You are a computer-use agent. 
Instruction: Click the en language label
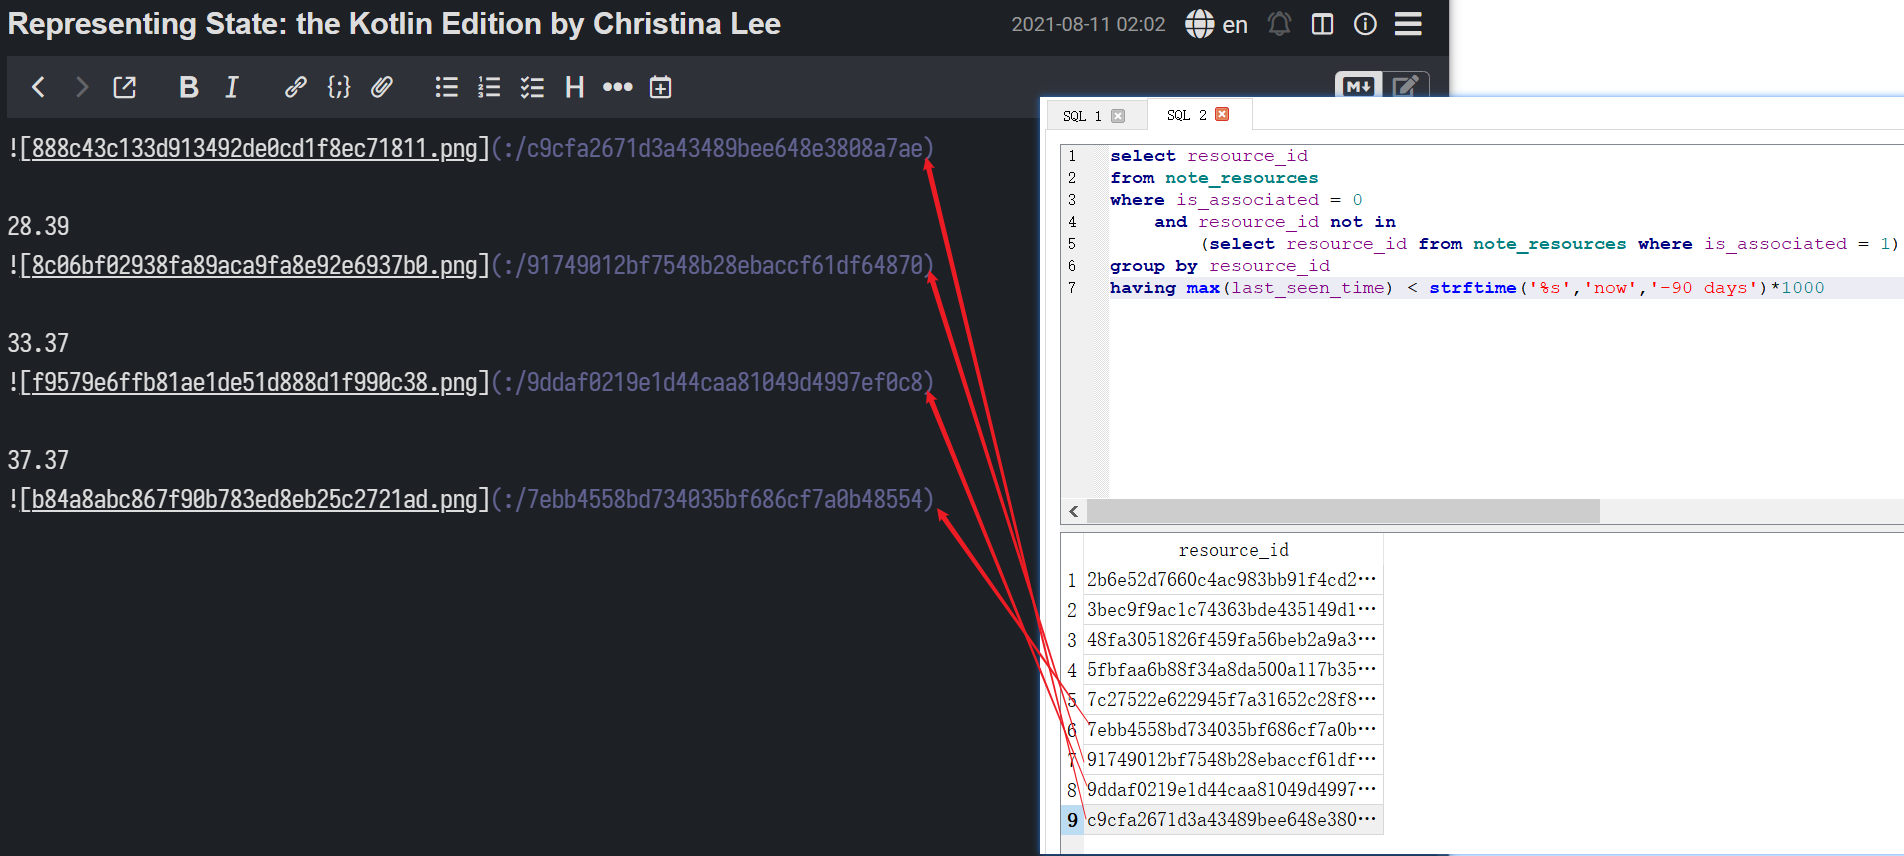coord(1235,25)
